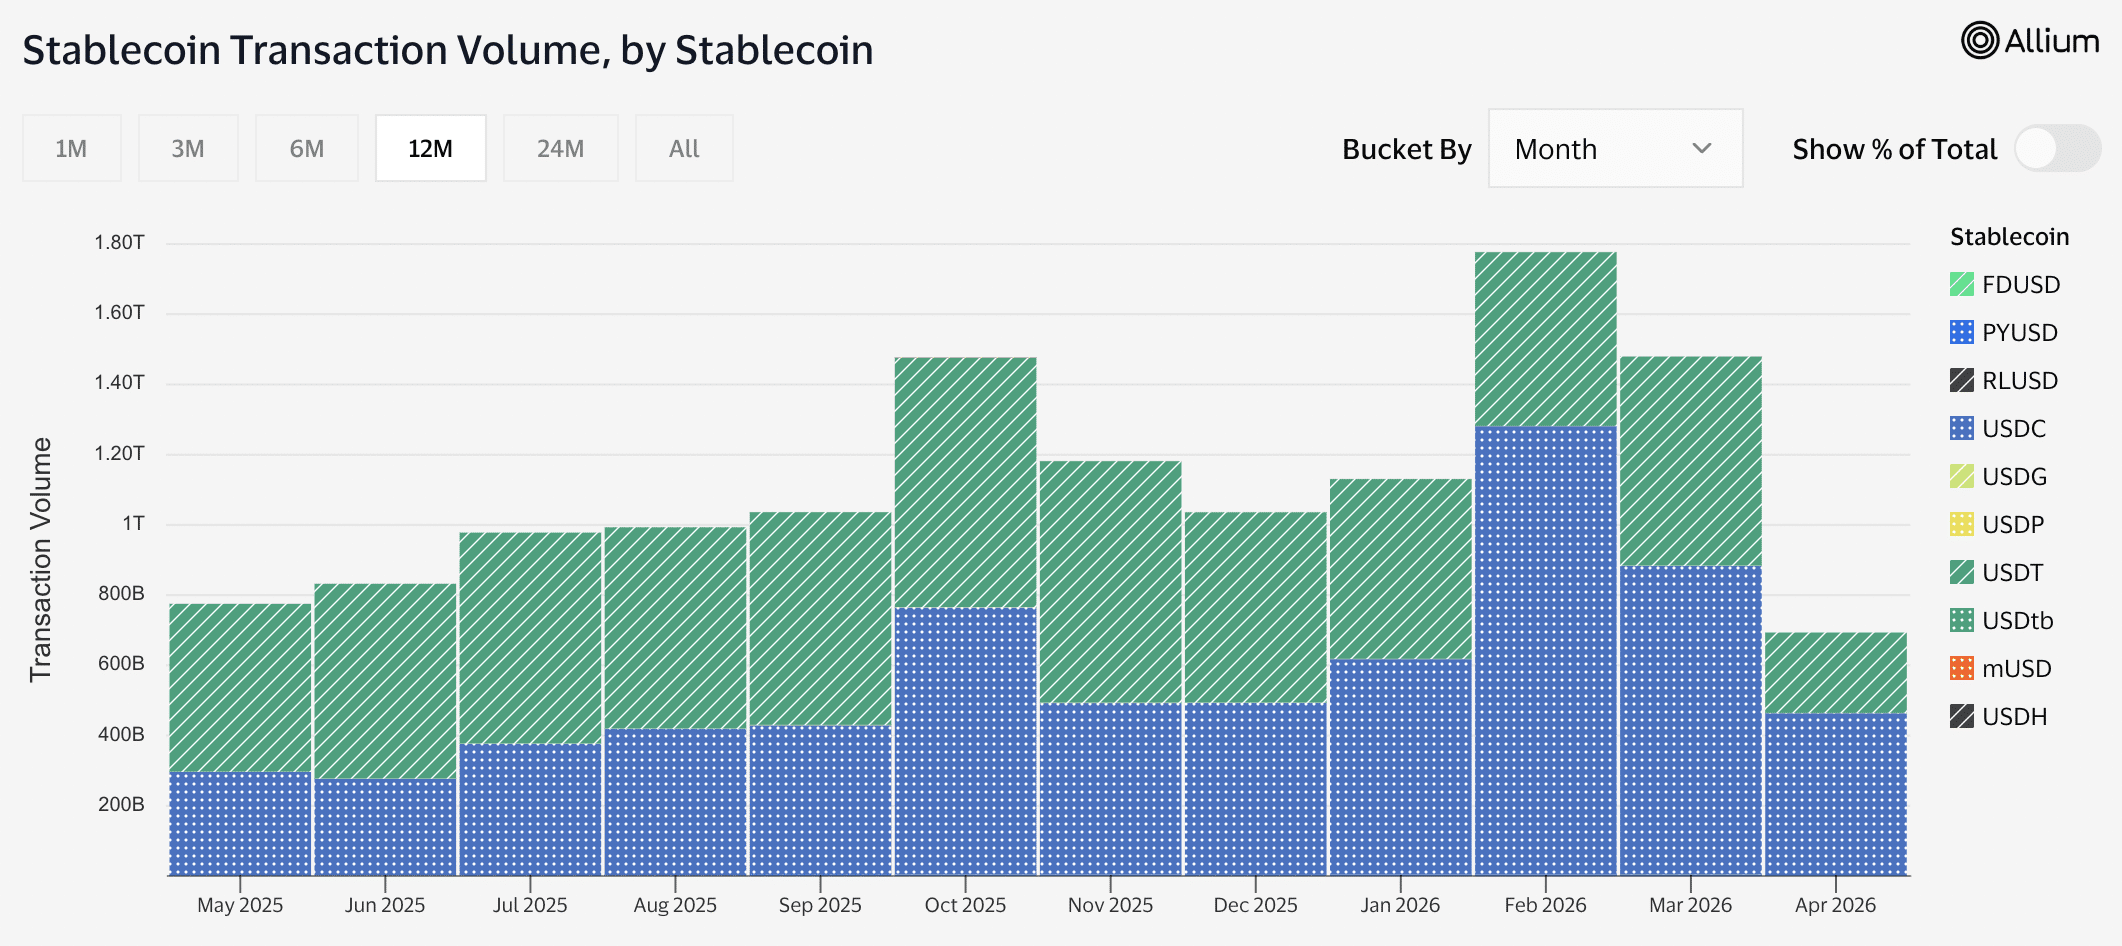
Task: Click the USDC legend swatch icon
Action: pyautogui.click(x=1961, y=429)
